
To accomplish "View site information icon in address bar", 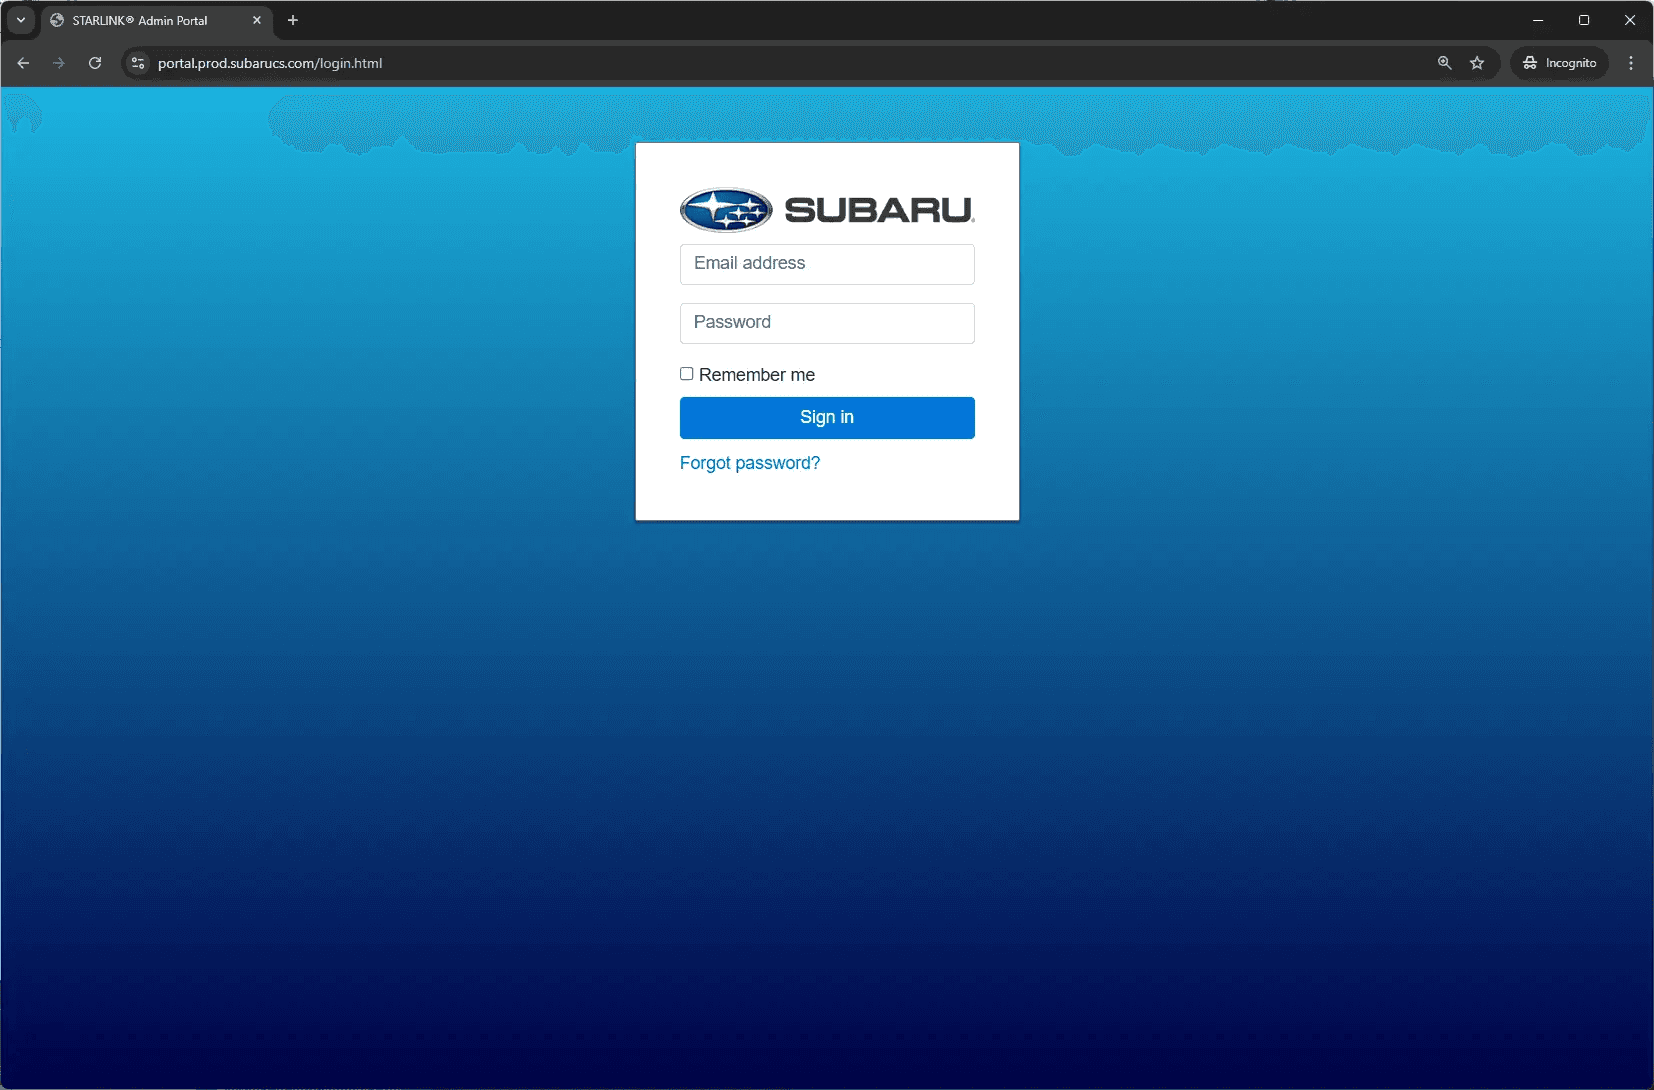I will point(138,63).
